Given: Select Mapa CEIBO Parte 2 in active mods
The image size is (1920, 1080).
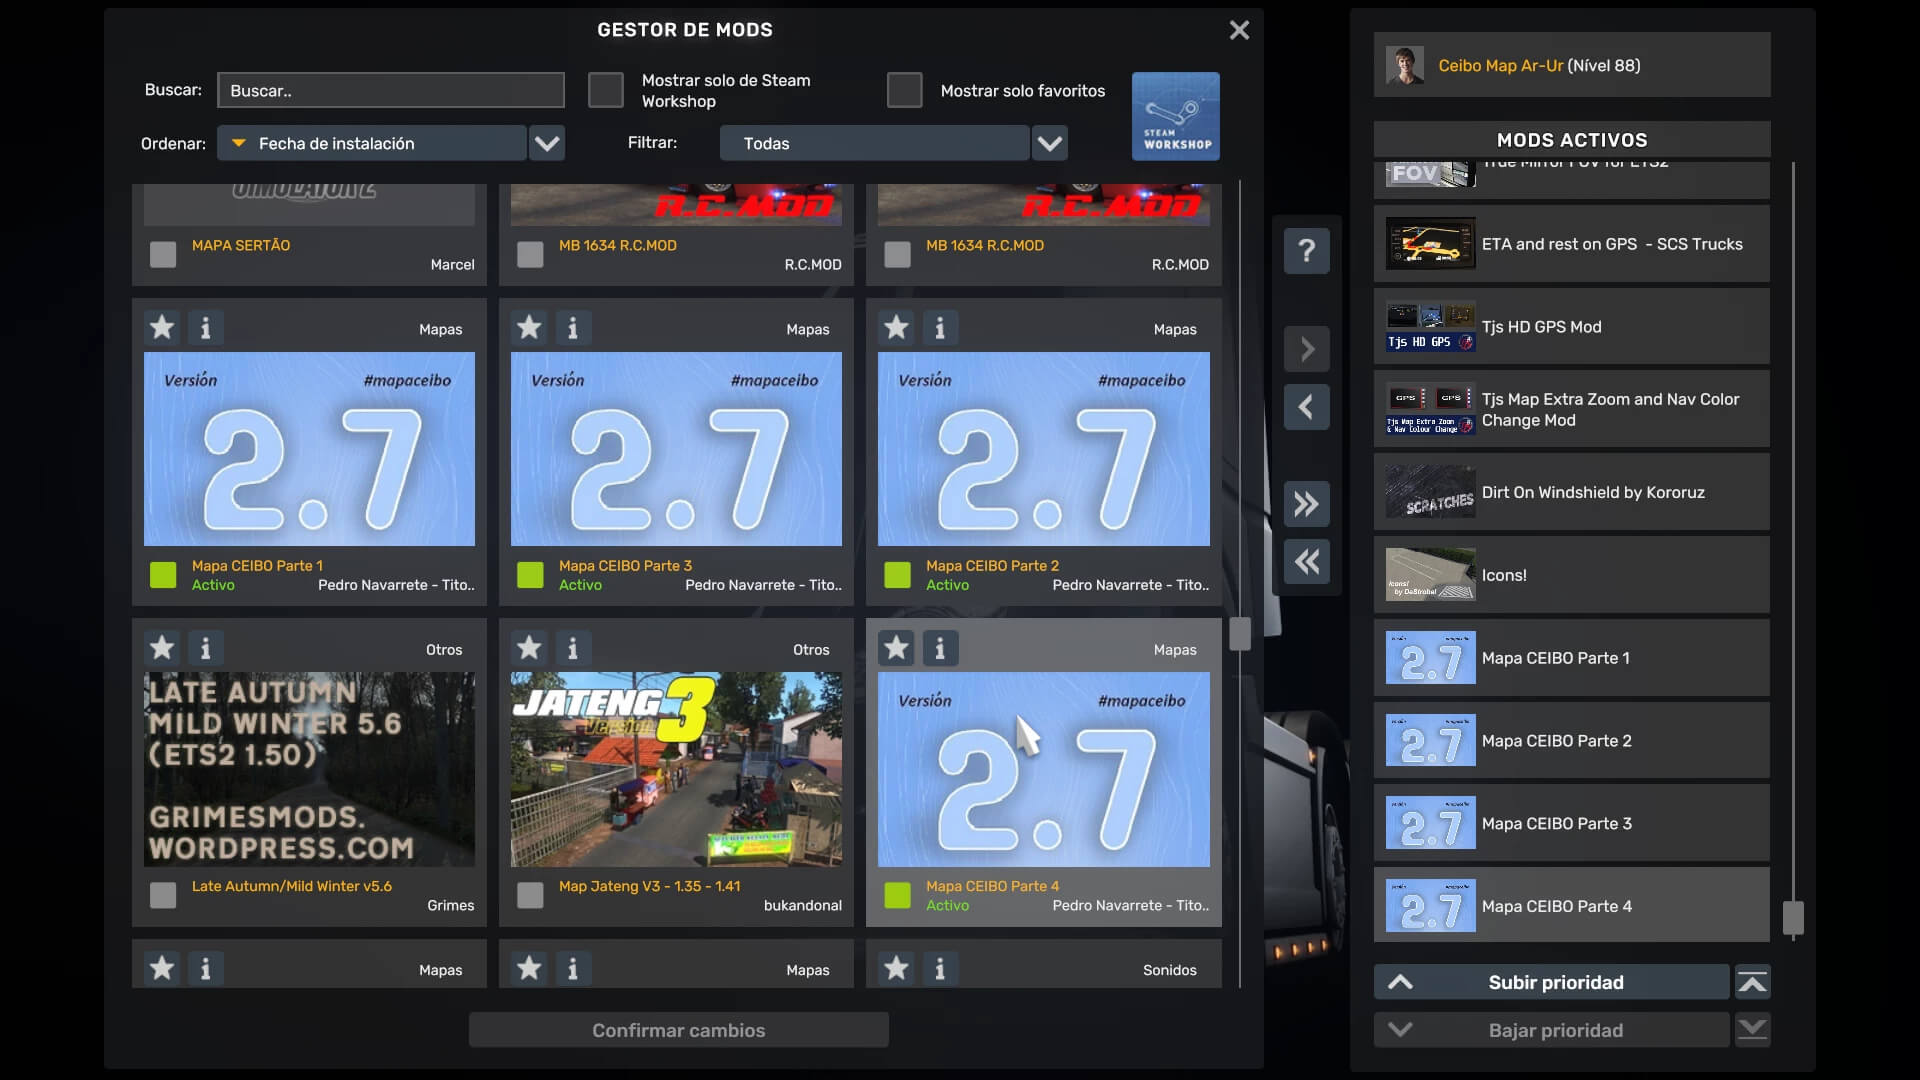Looking at the screenshot, I should (x=1571, y=741).
